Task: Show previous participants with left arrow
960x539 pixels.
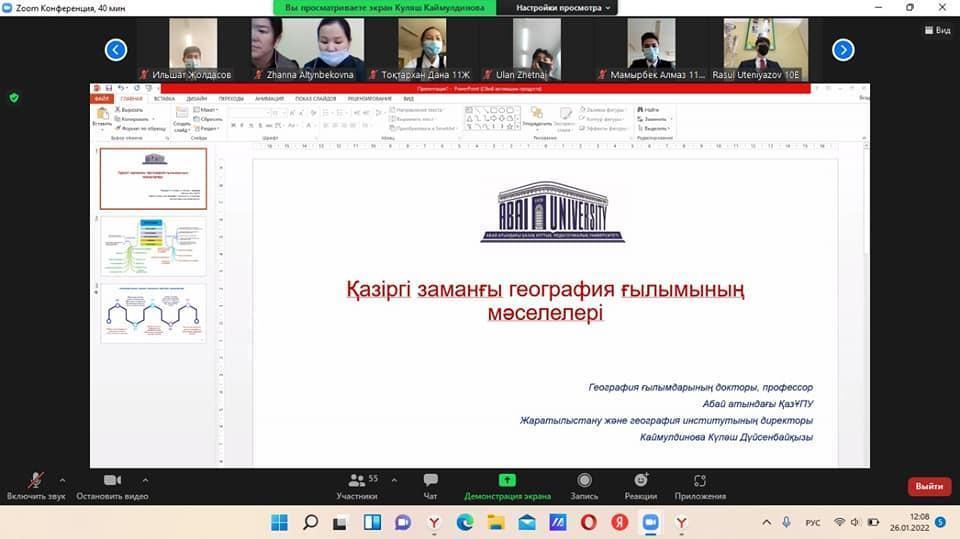Action: point(116,50)
